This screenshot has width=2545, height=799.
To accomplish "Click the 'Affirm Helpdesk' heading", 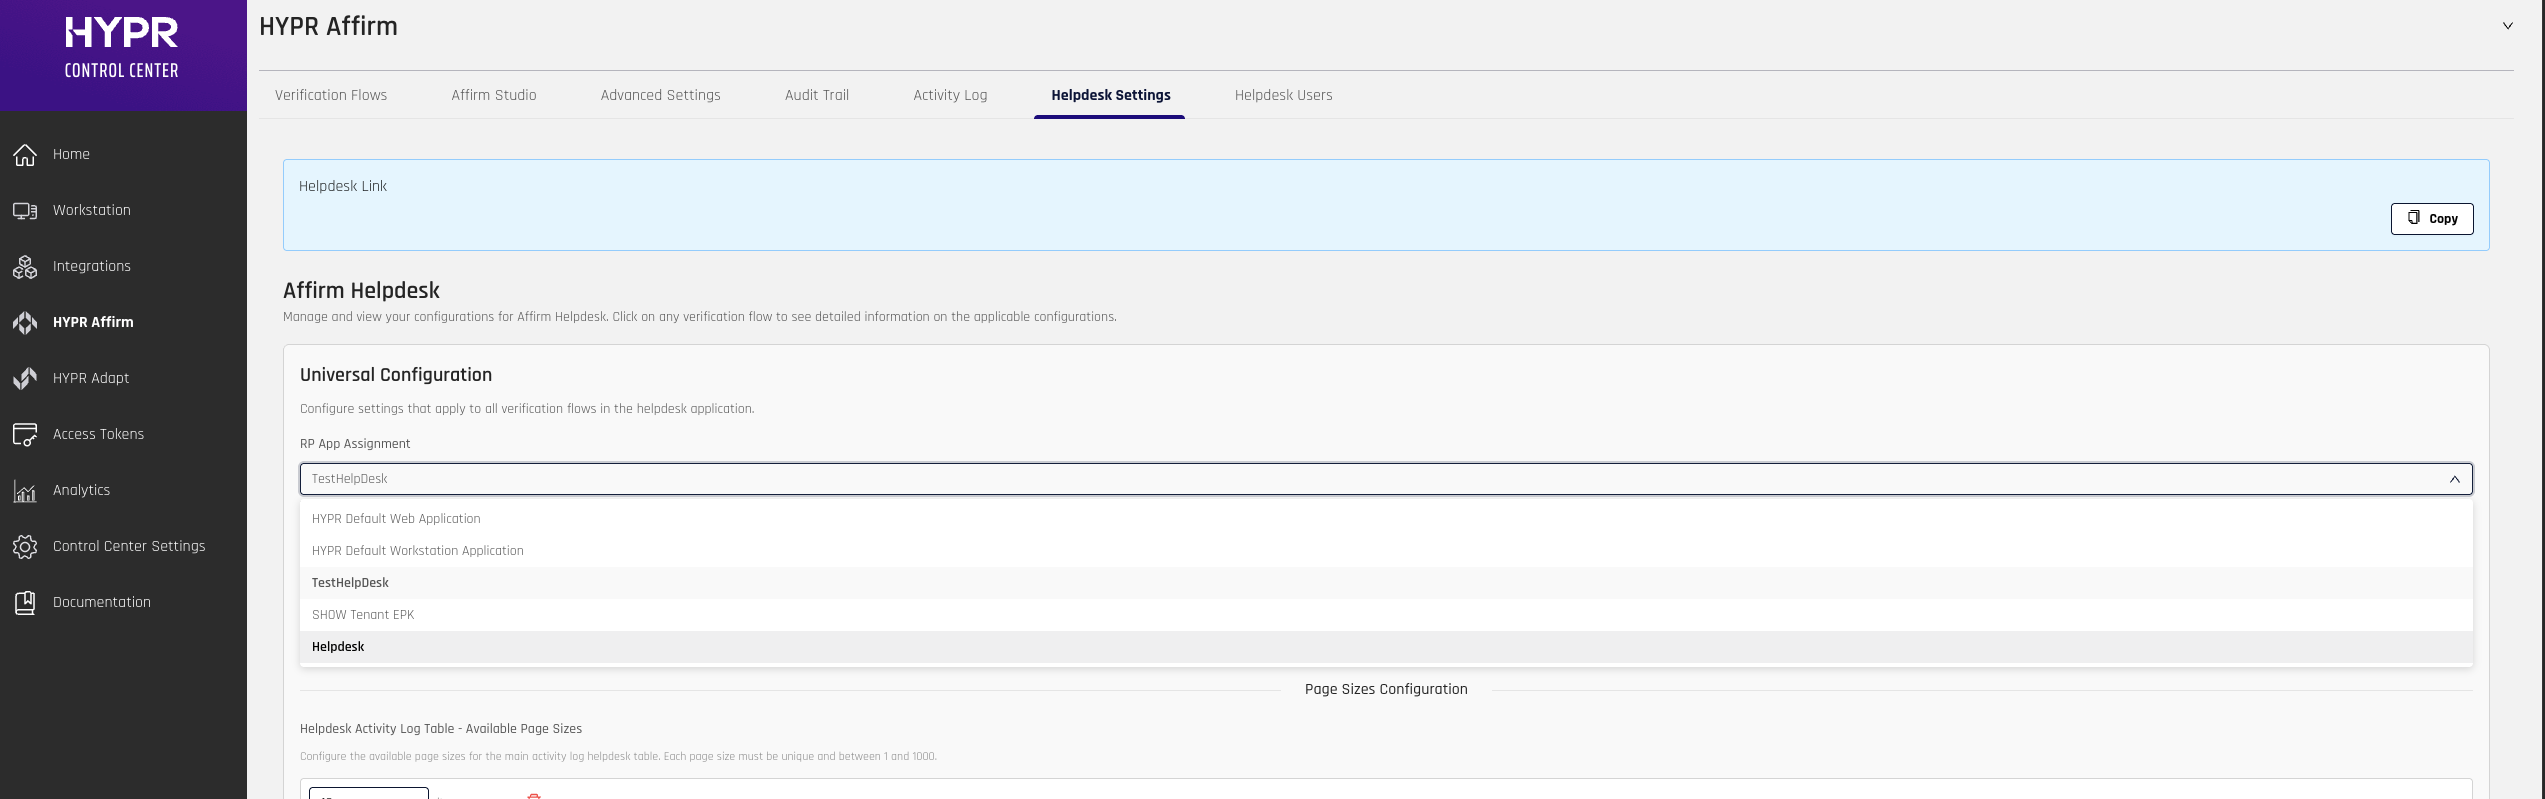I will pos(361,290).
